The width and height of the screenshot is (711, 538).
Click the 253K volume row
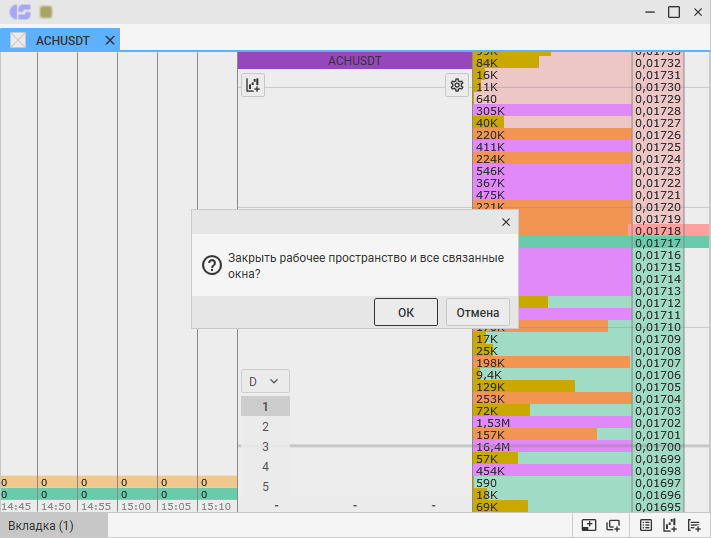coord(552,399)
